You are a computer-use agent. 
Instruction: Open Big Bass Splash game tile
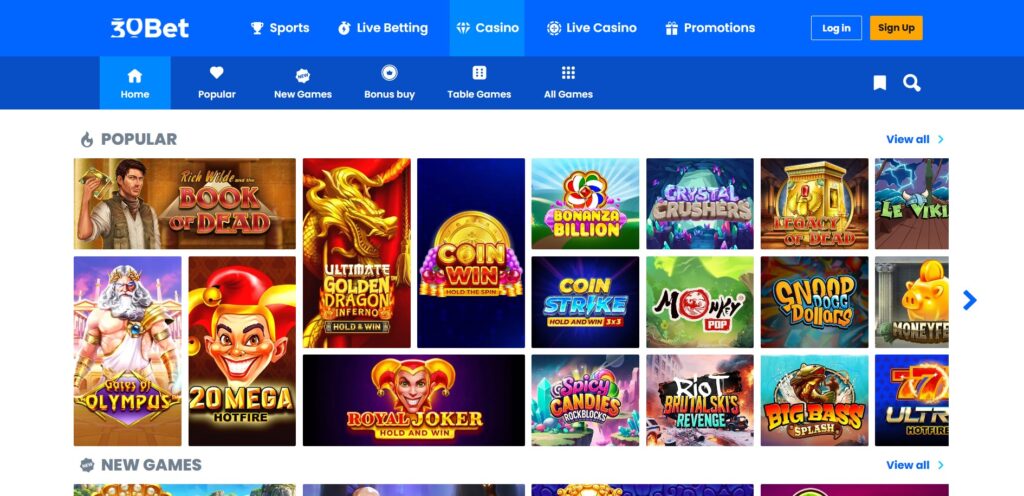point(814,400)
